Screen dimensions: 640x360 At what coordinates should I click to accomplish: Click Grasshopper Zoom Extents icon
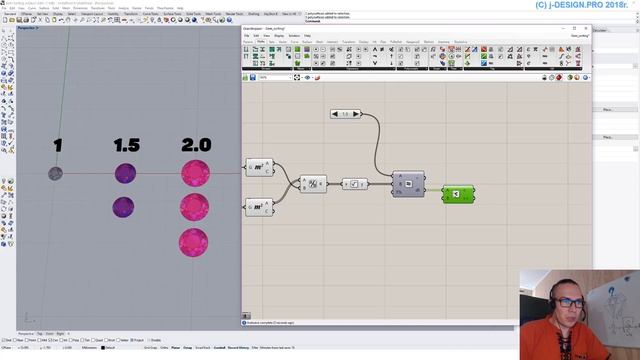tap(297, 77)
